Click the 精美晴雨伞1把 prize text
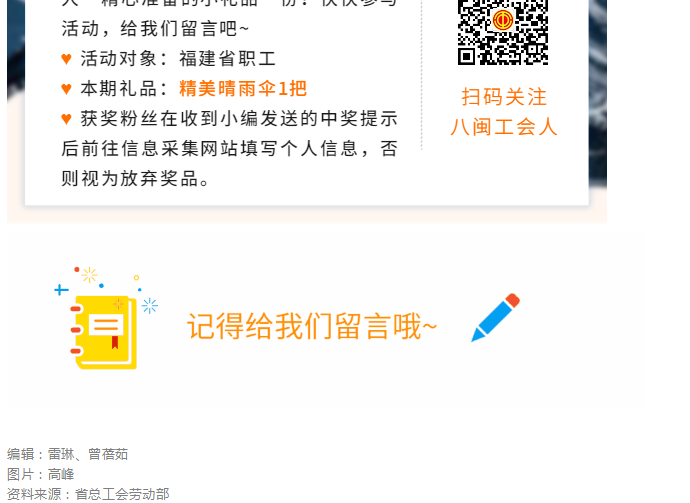The height and width of the screenshot is (503, 690). pyautogui.click(x=243, y=89)
